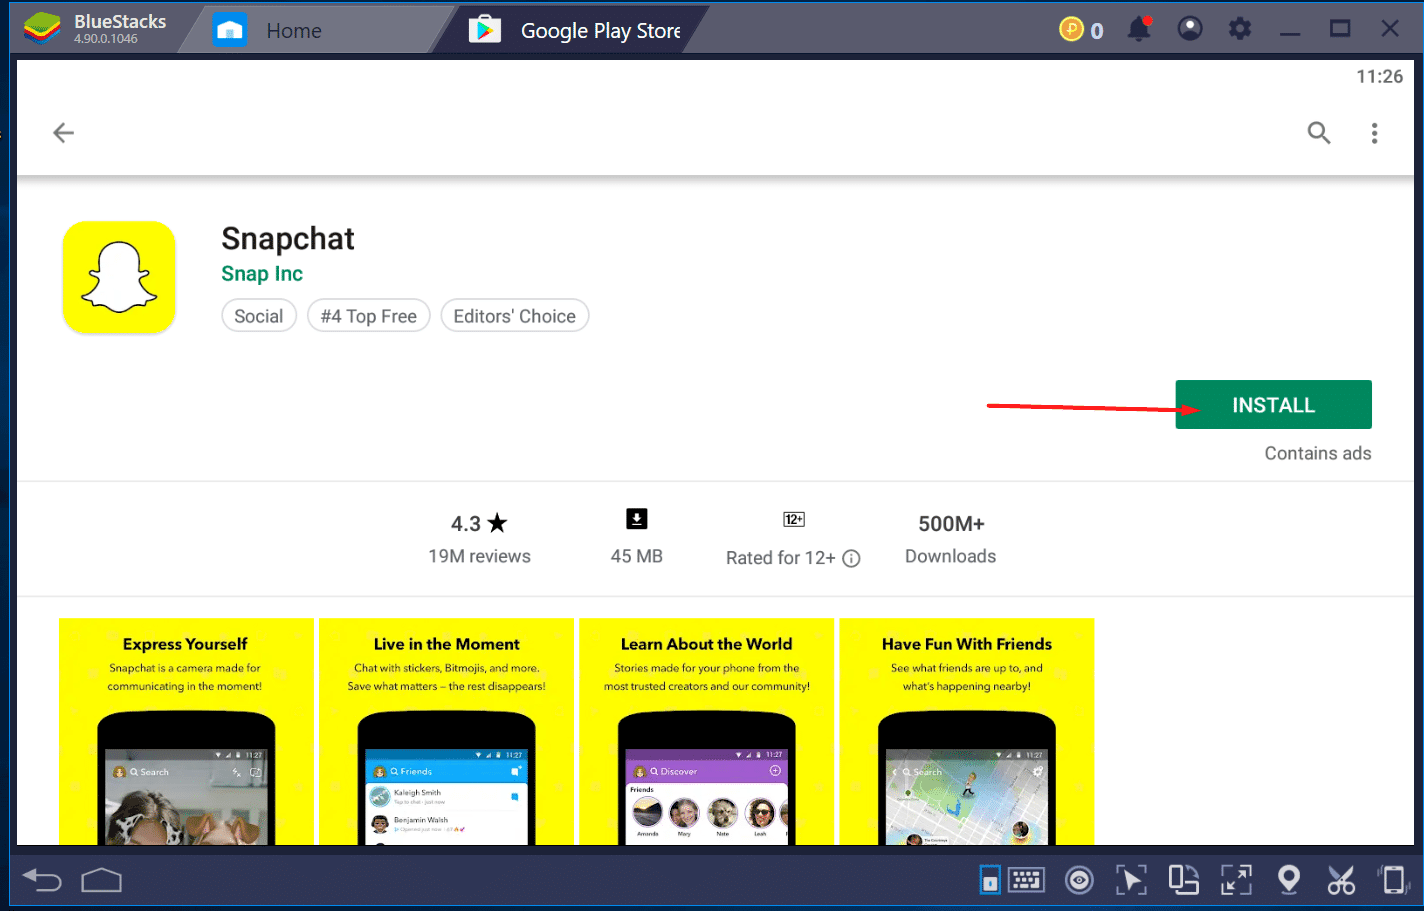The image size is (1424, 911).
Task: Click the Android home button in bottom bar
Action: click(101, 880)
